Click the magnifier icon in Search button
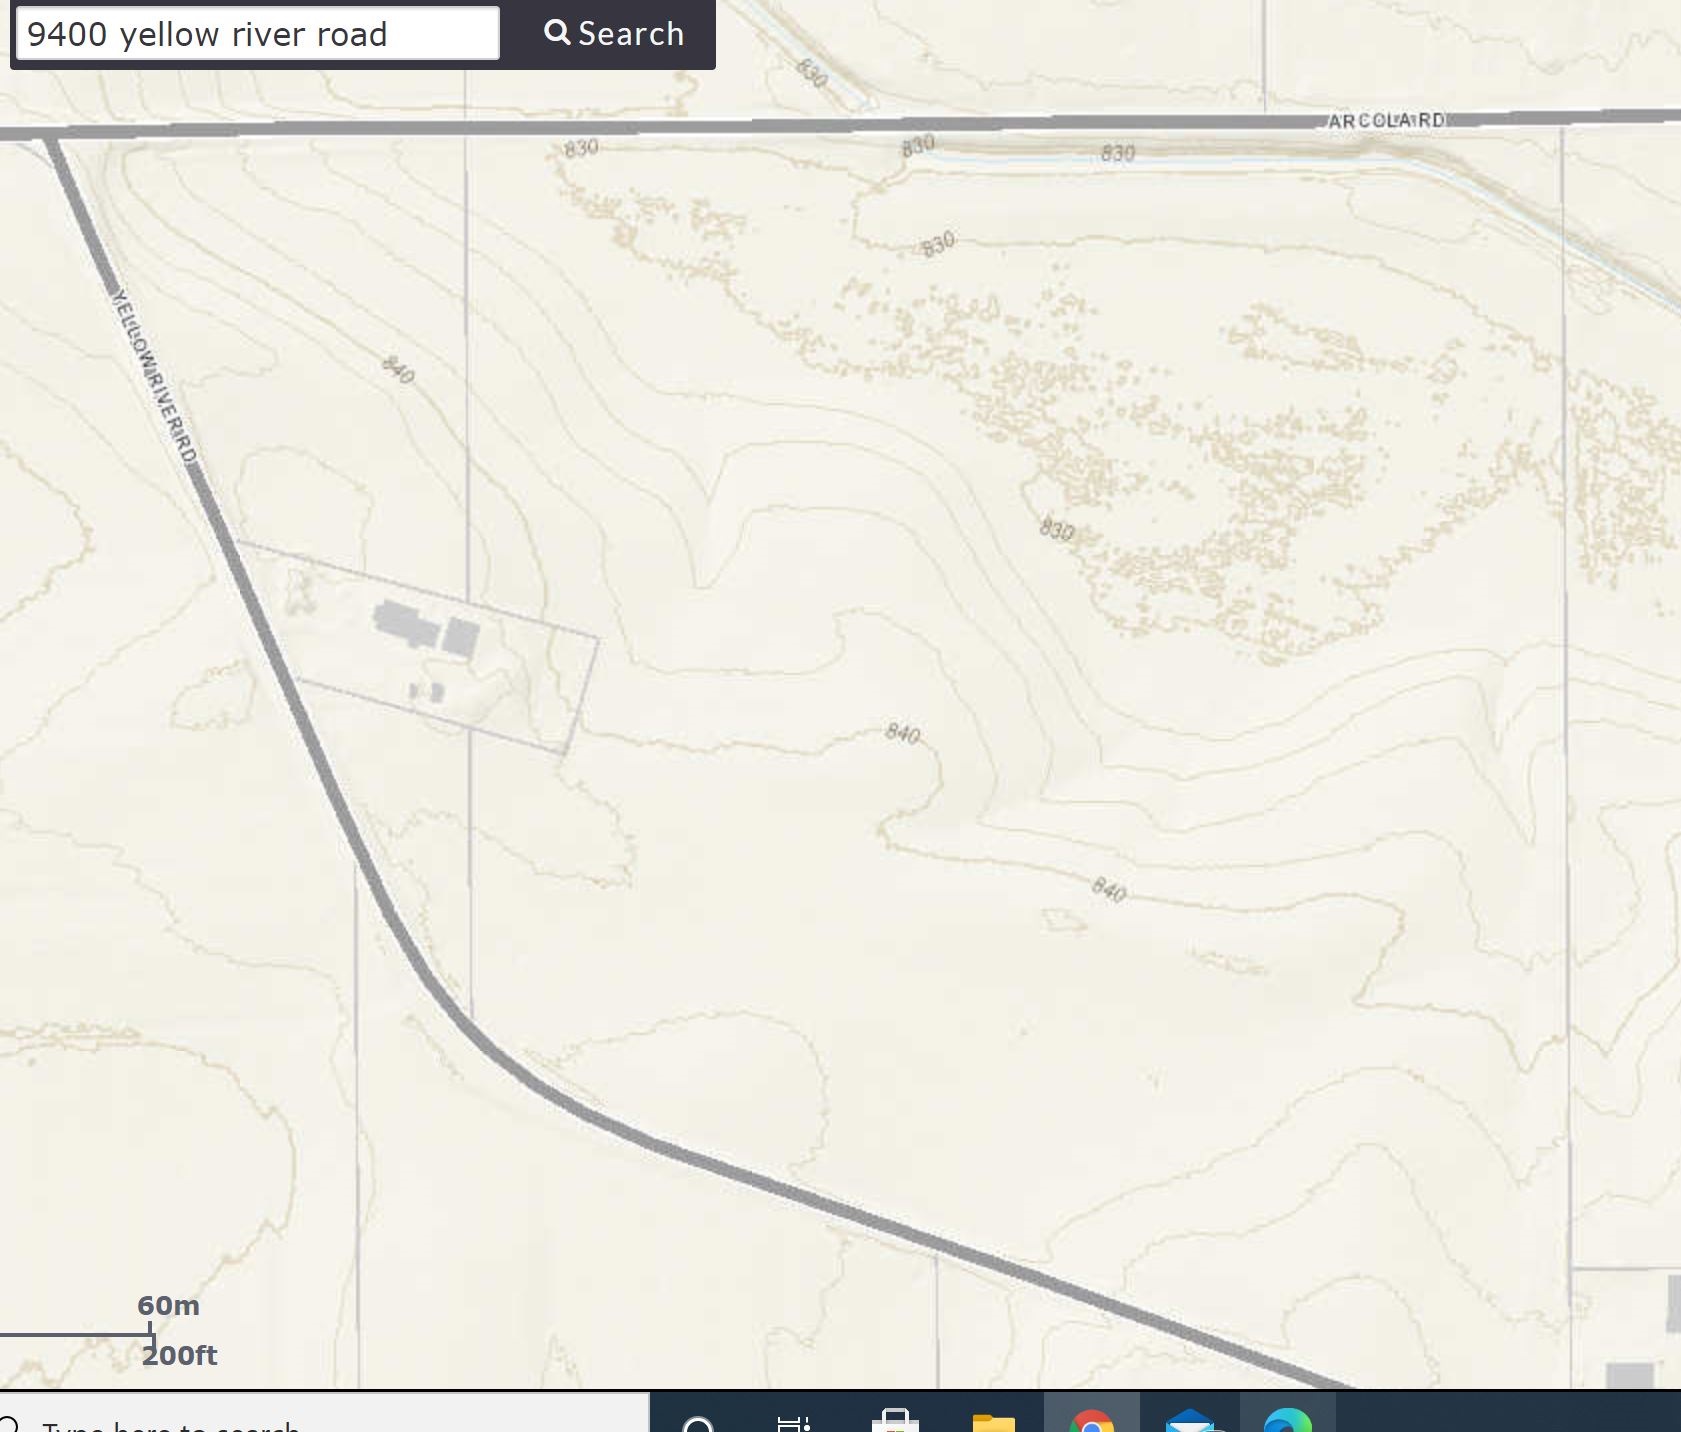 tap(557, 32)
